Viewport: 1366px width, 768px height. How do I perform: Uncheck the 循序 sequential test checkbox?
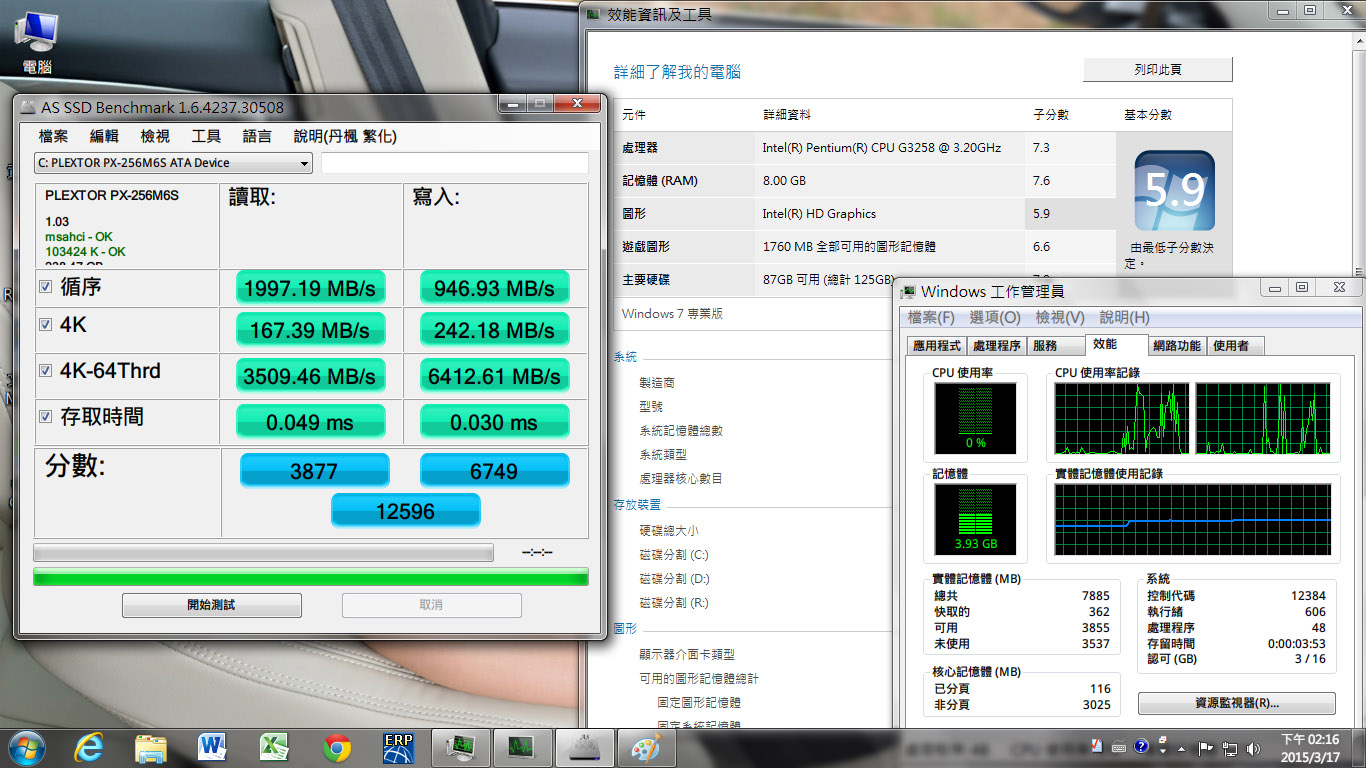point(45,287)
